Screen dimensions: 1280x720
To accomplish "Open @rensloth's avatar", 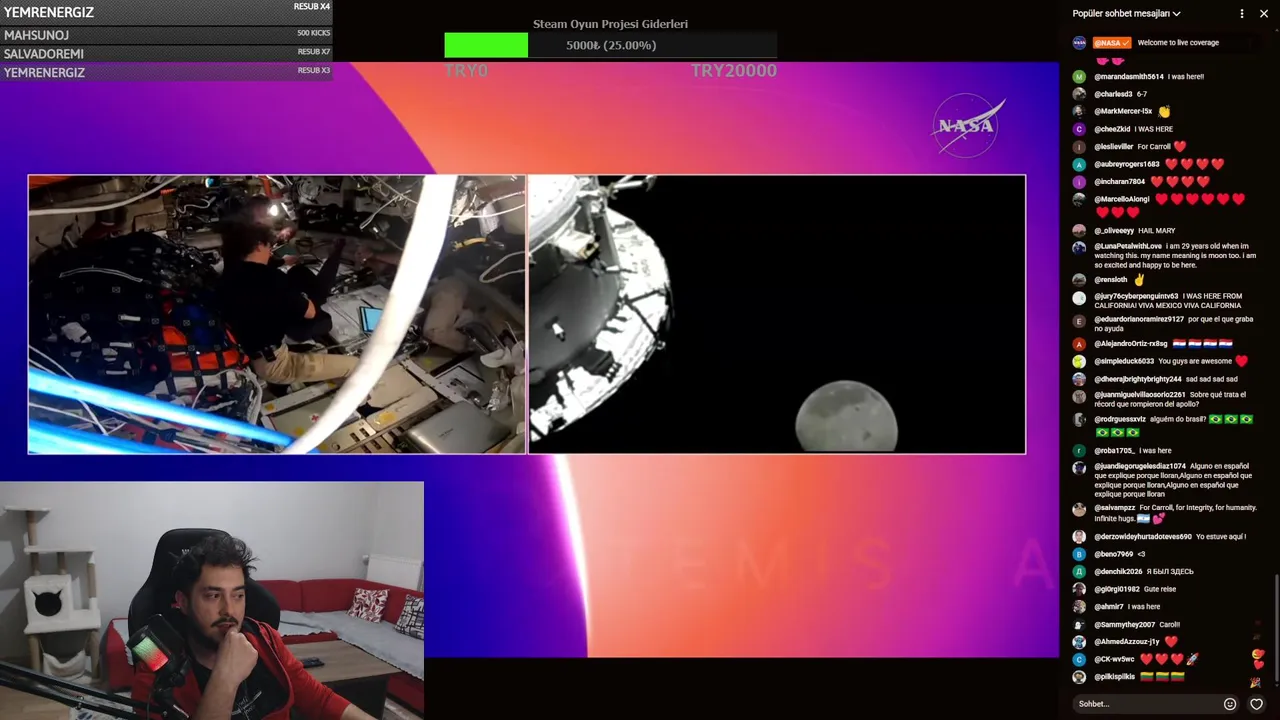I will (x=1079, y=280).
